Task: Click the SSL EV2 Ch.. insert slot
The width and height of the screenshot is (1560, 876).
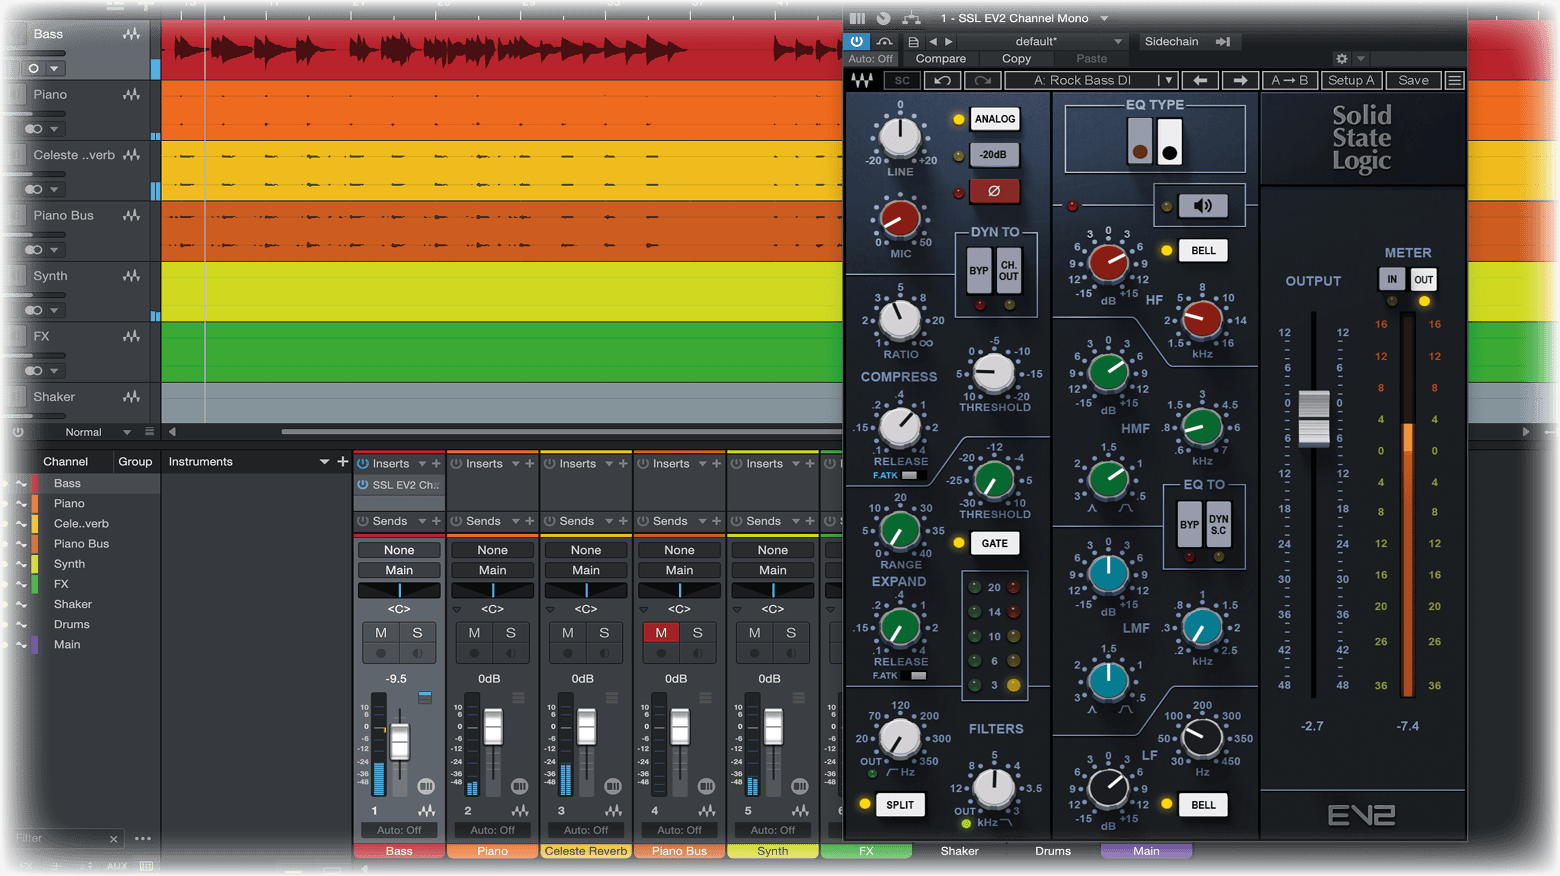Action: point(399,485)
